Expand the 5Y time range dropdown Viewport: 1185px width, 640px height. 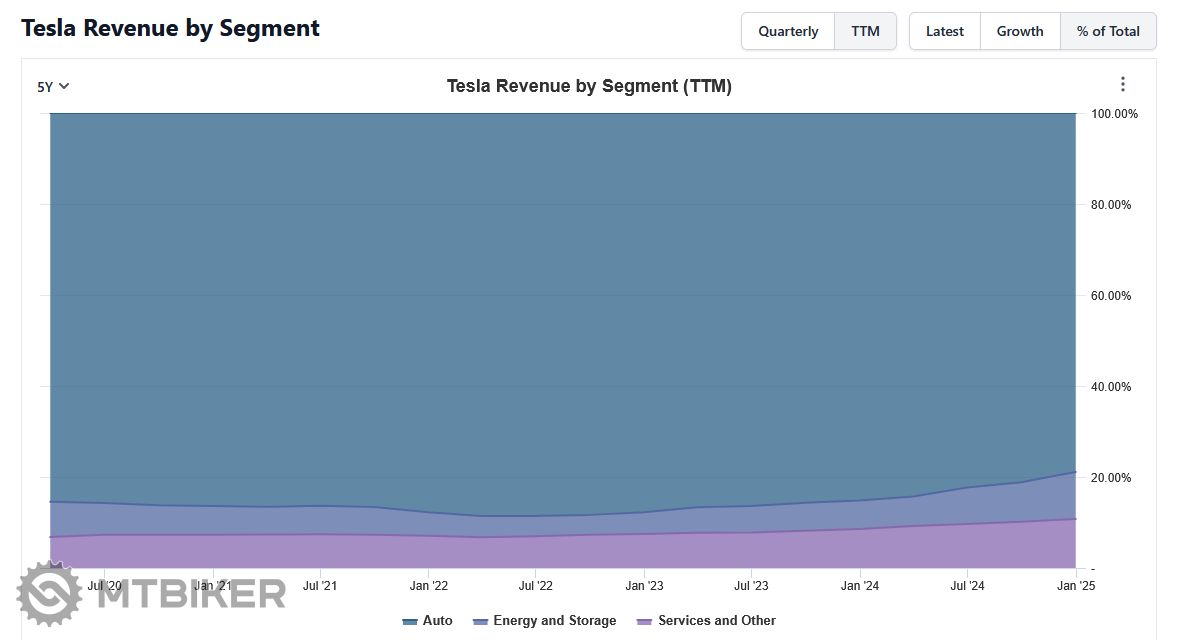(53, 86)
